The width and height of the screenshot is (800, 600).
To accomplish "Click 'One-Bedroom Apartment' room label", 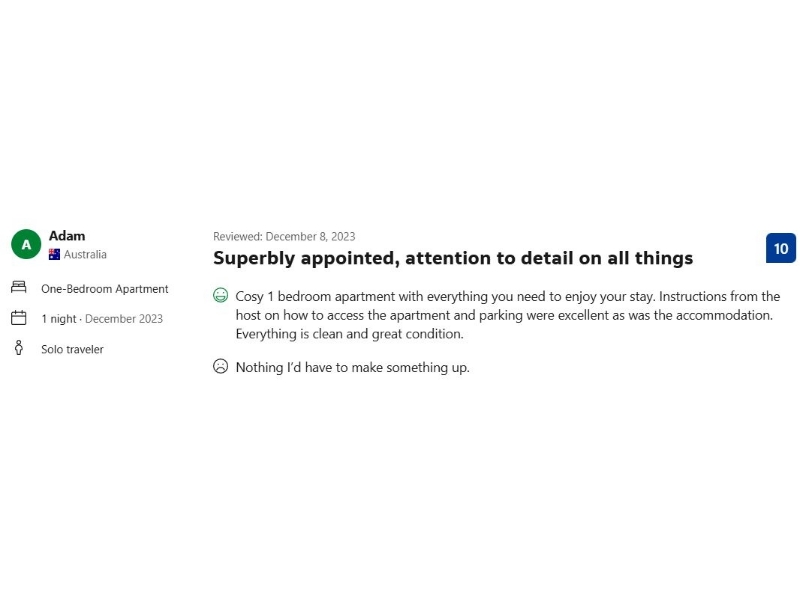I will click(105, 289).
